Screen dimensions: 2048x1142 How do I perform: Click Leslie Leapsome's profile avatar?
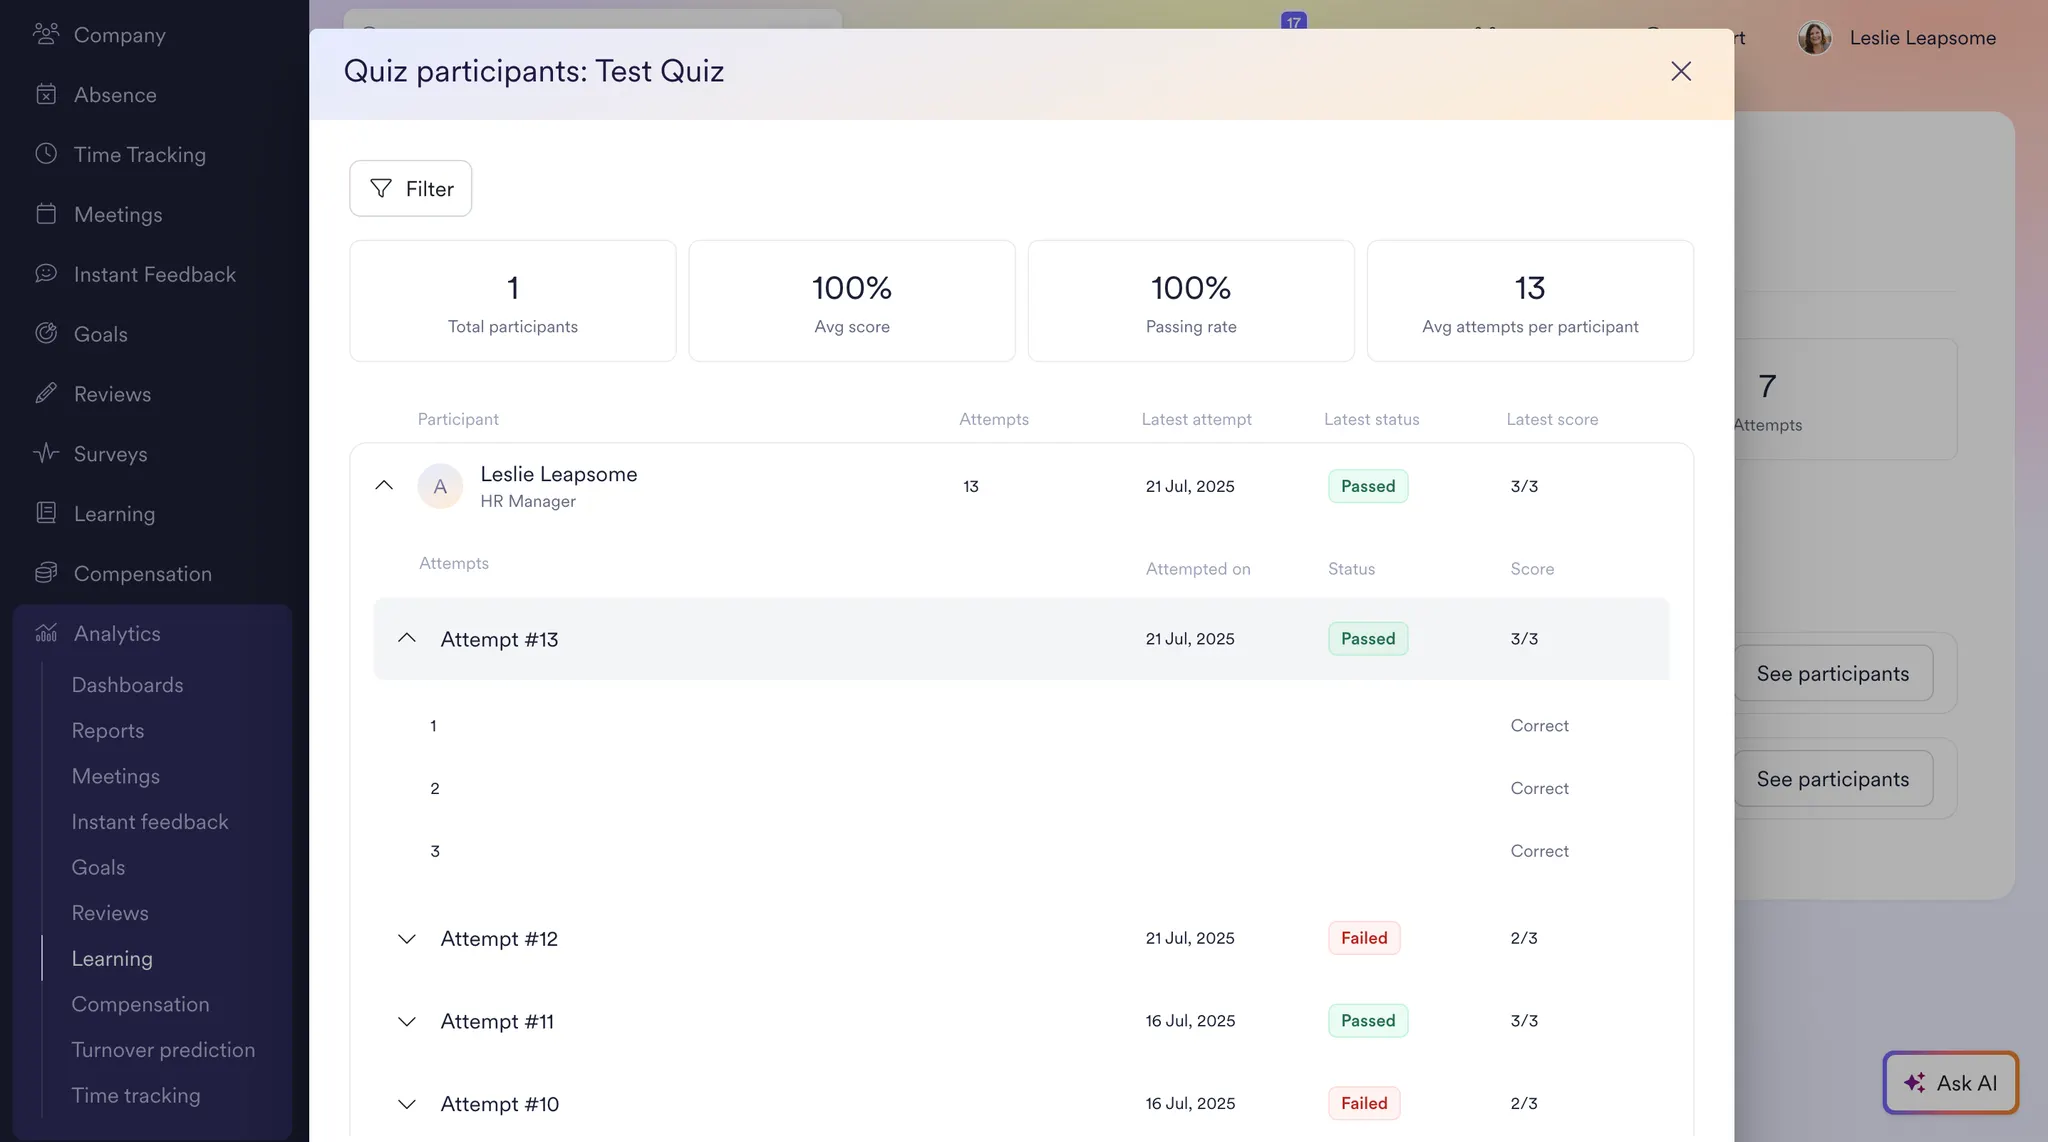[x=1813, y=37]
